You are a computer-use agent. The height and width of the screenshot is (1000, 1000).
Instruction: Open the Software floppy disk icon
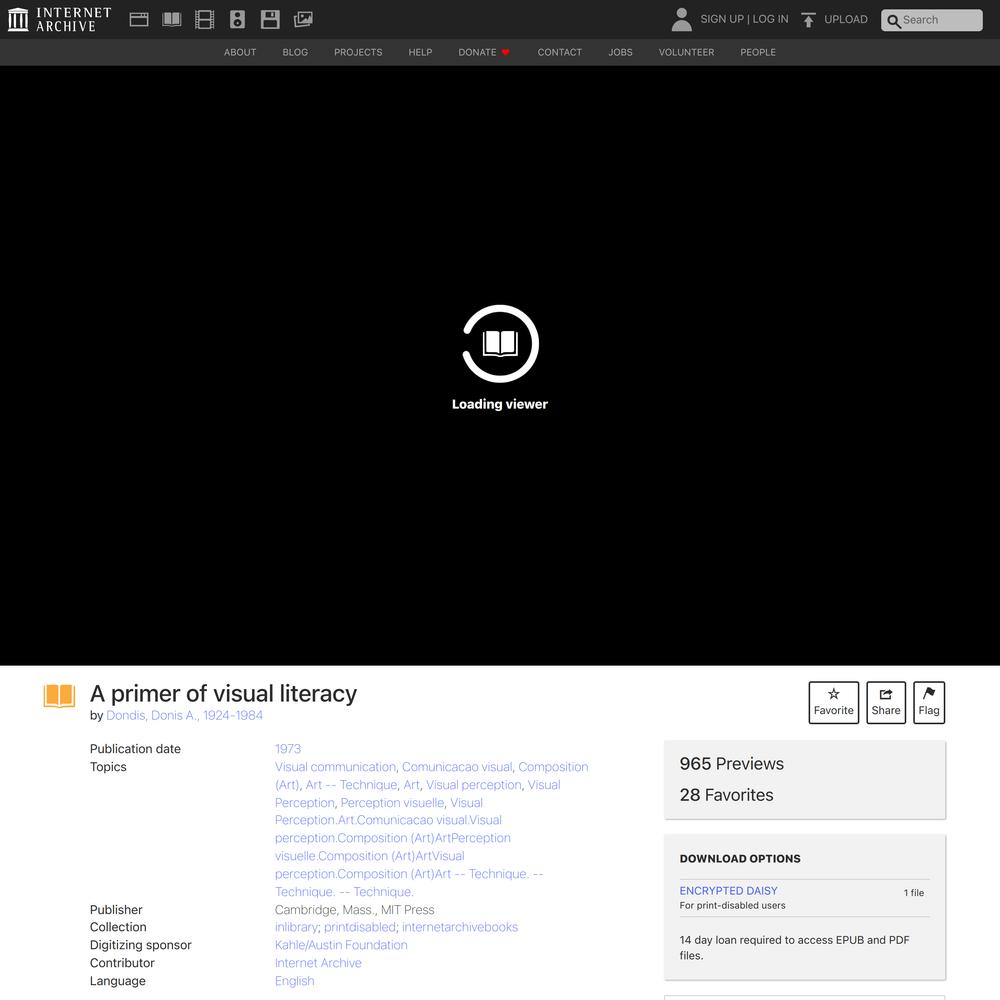point(270,20)
